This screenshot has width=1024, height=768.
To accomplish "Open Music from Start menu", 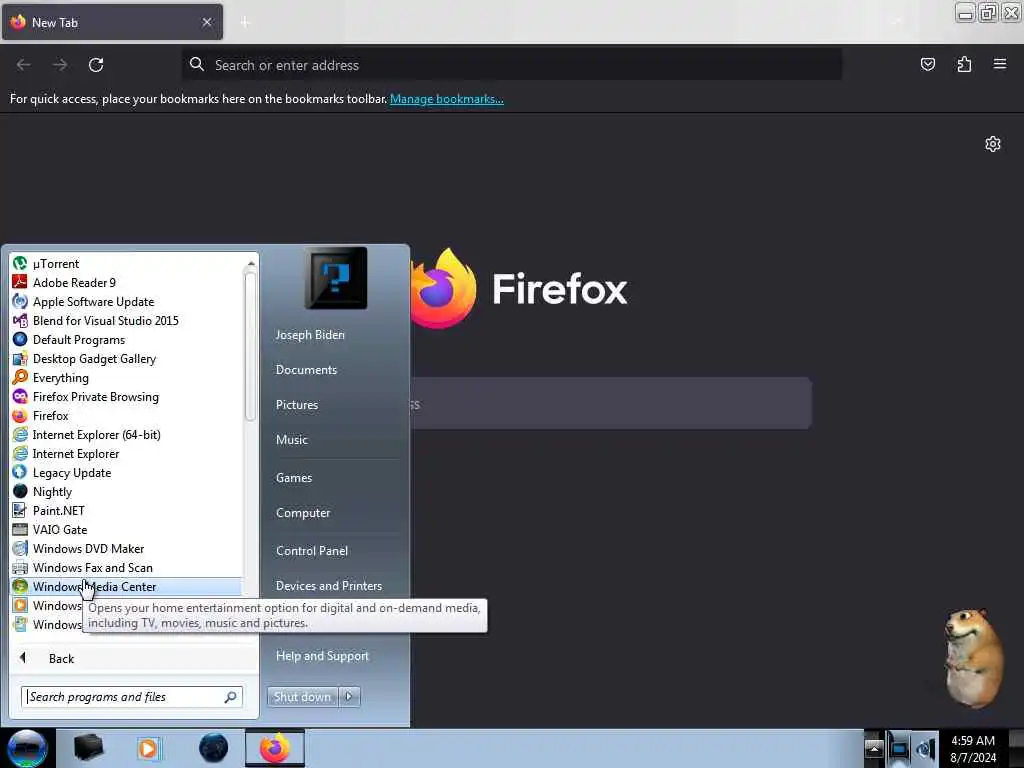I will coord(292,440).
